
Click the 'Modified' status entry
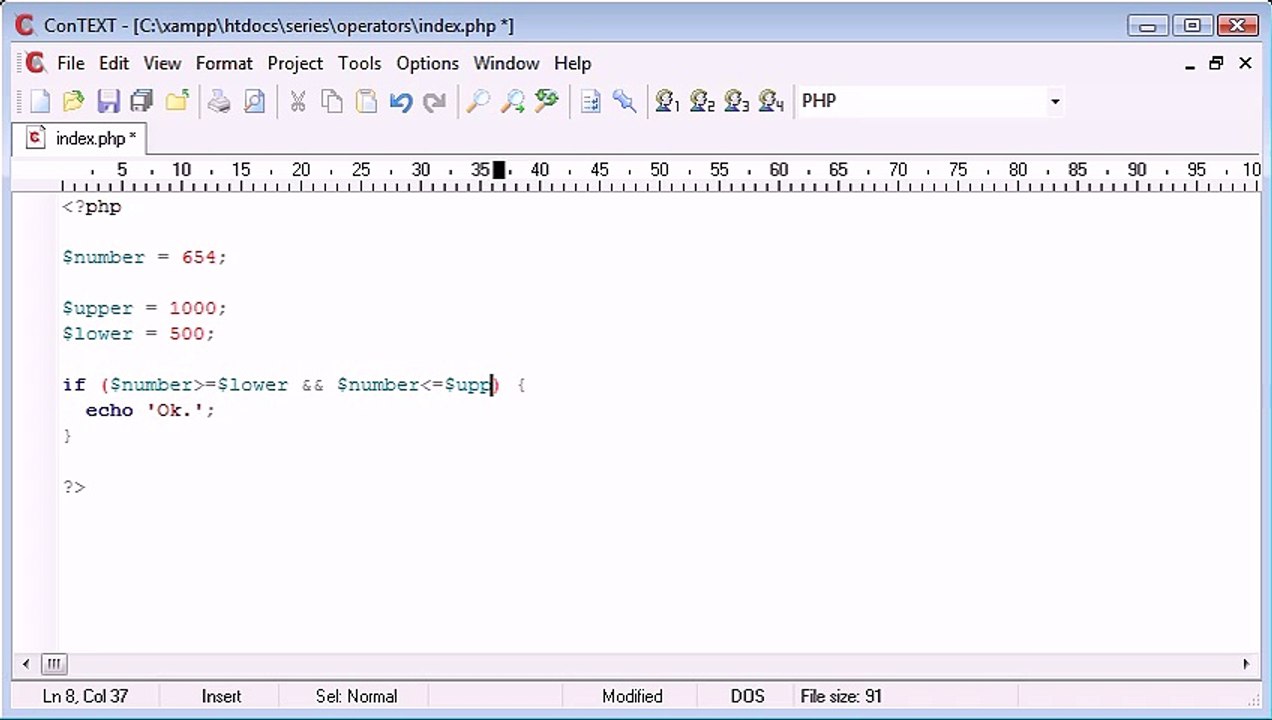click(632, 696)
